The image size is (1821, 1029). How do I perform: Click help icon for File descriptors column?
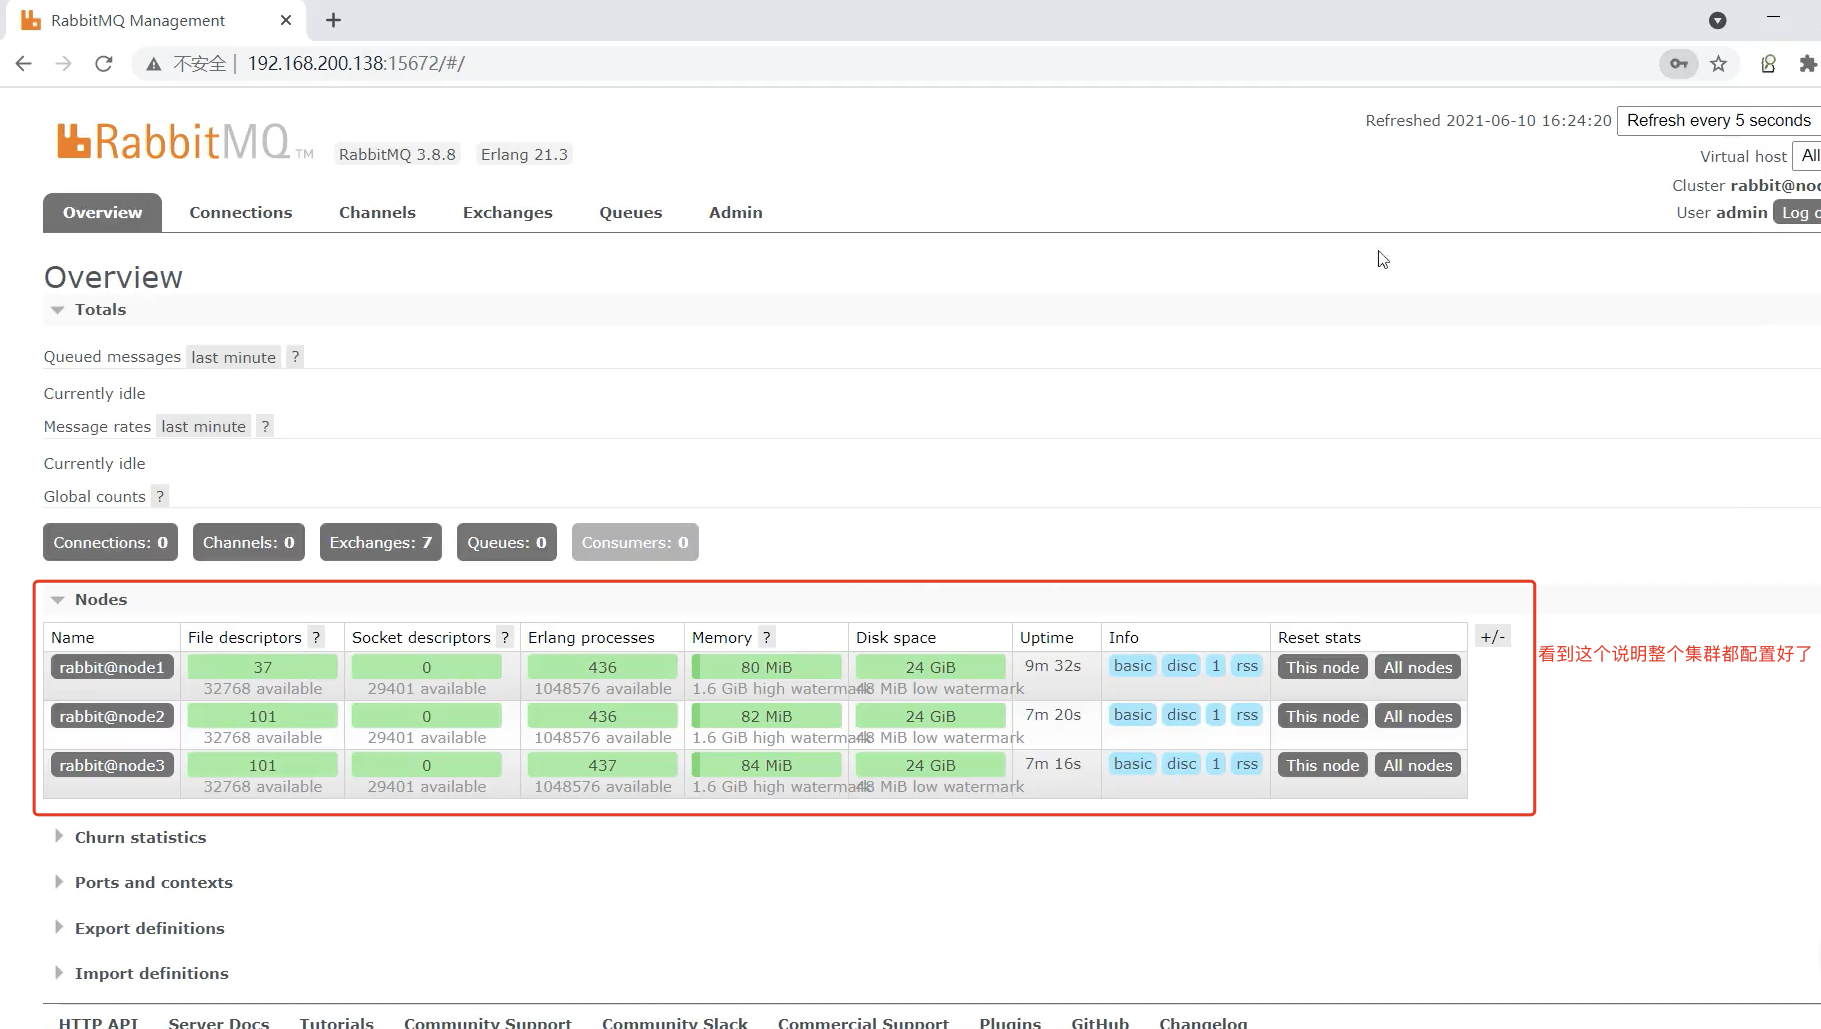pyautogui.click(x=316, y=637)
